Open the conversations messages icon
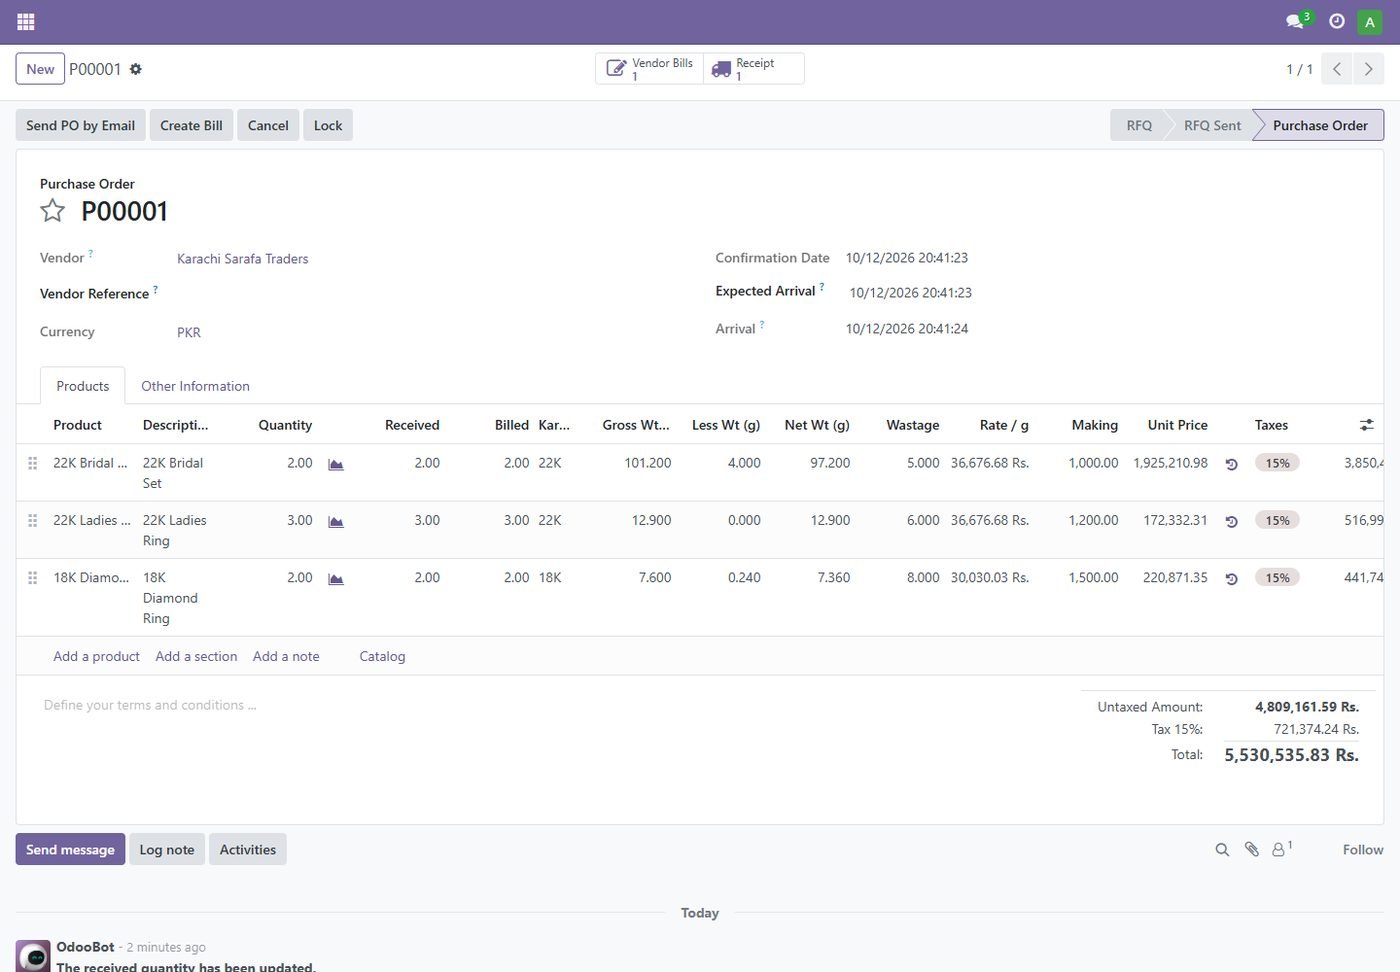The image size is (1400, 972). click(1297, 21)
